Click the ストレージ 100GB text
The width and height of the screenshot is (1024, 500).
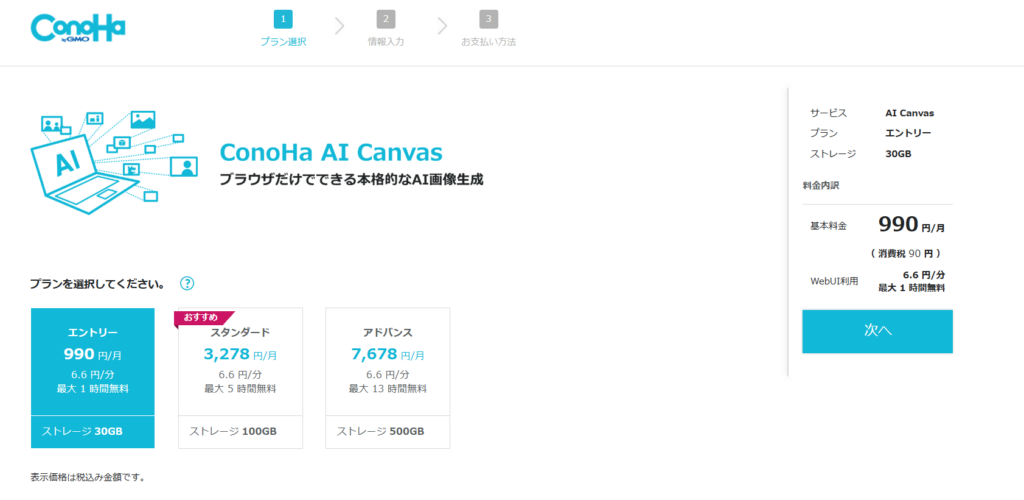click(x=232, y=431)
